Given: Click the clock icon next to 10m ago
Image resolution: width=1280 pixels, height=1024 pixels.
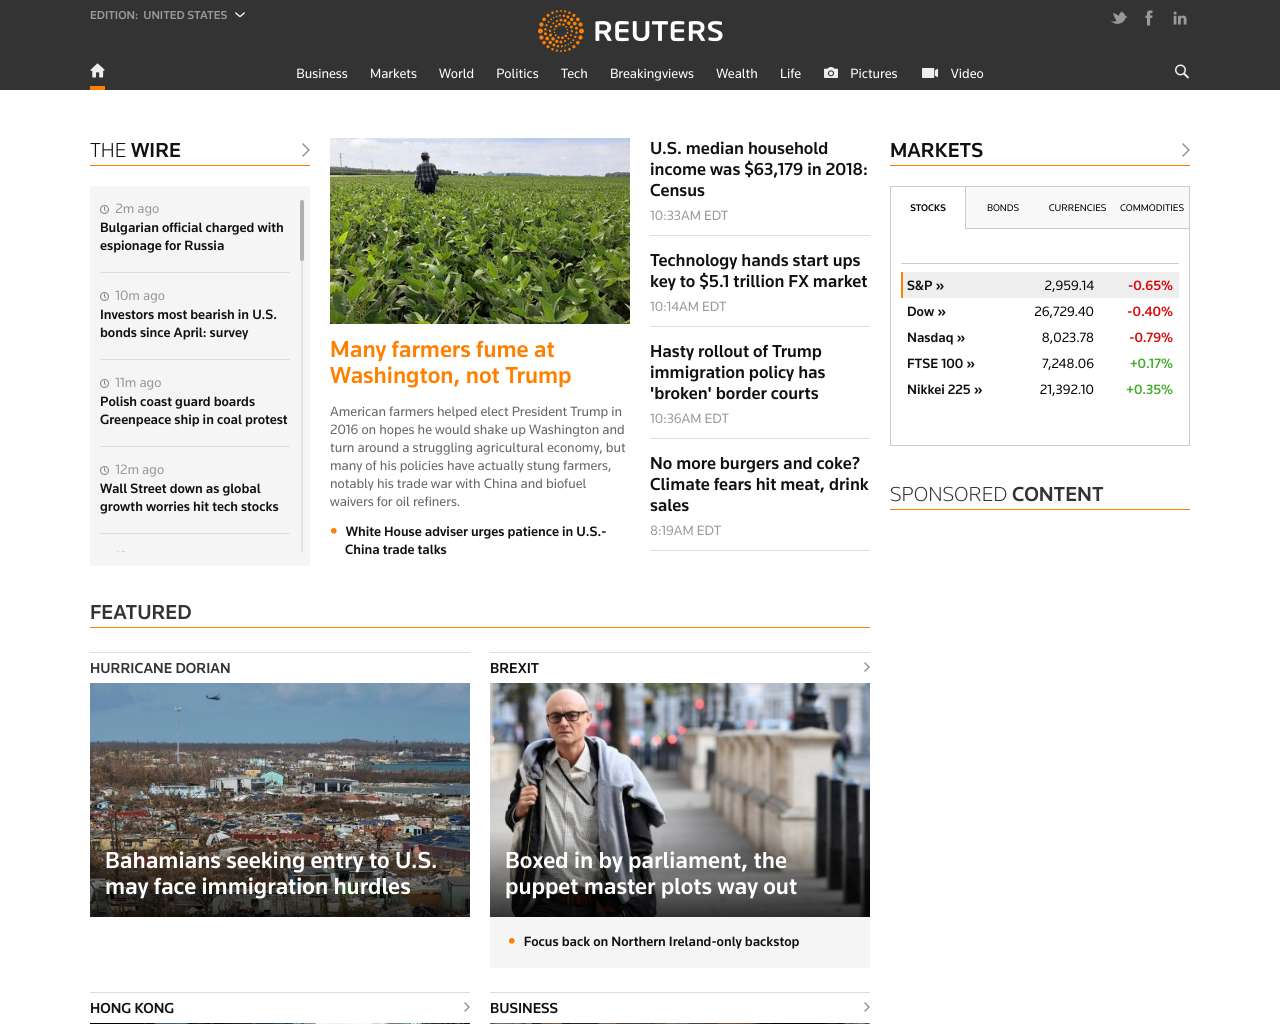Looking at the screenshot, I should click(105, 296).
